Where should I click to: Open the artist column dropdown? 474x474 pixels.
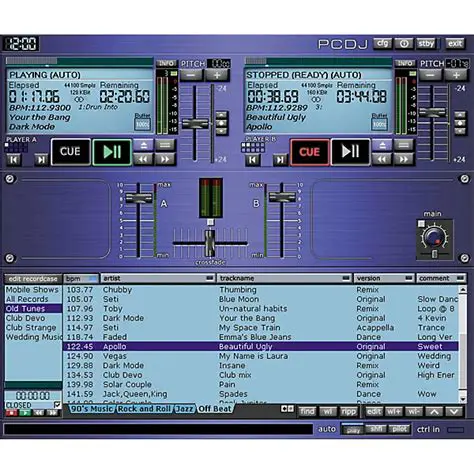coord(210,278)
